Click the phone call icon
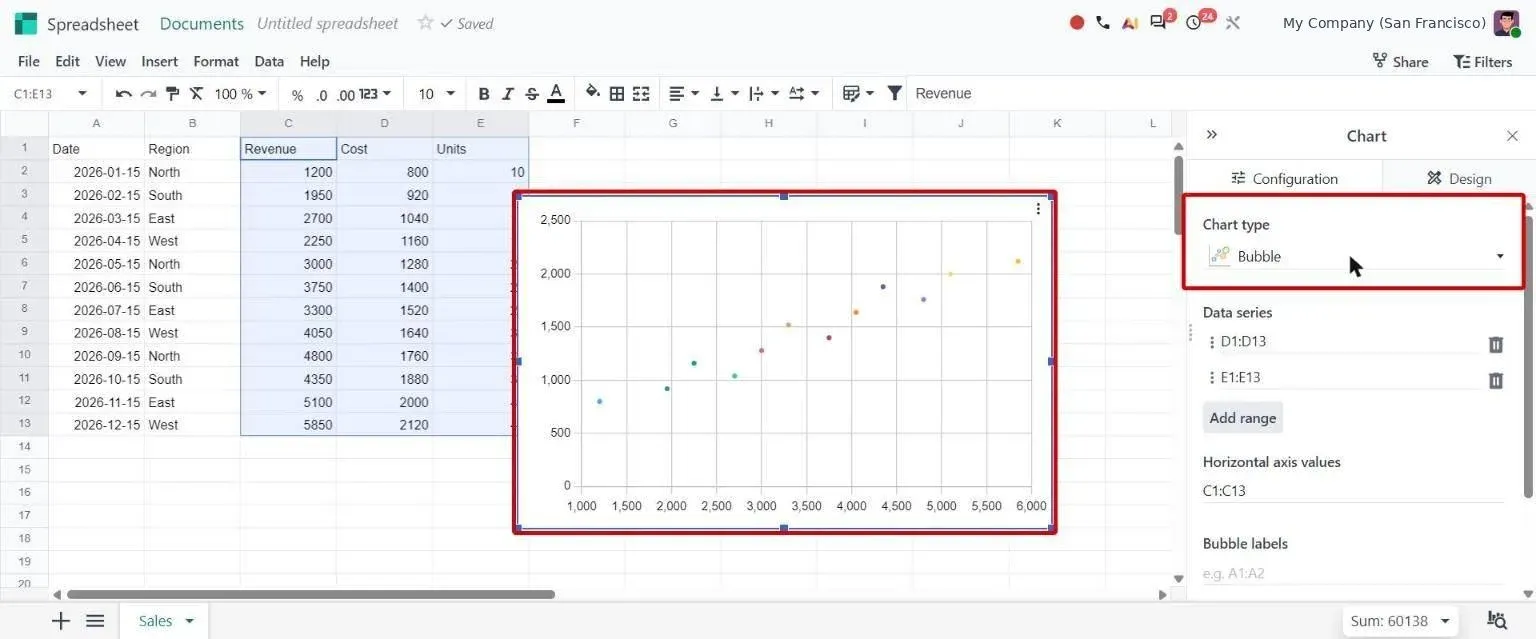This screenshot has height=639, width=1536. (1103, 22)
